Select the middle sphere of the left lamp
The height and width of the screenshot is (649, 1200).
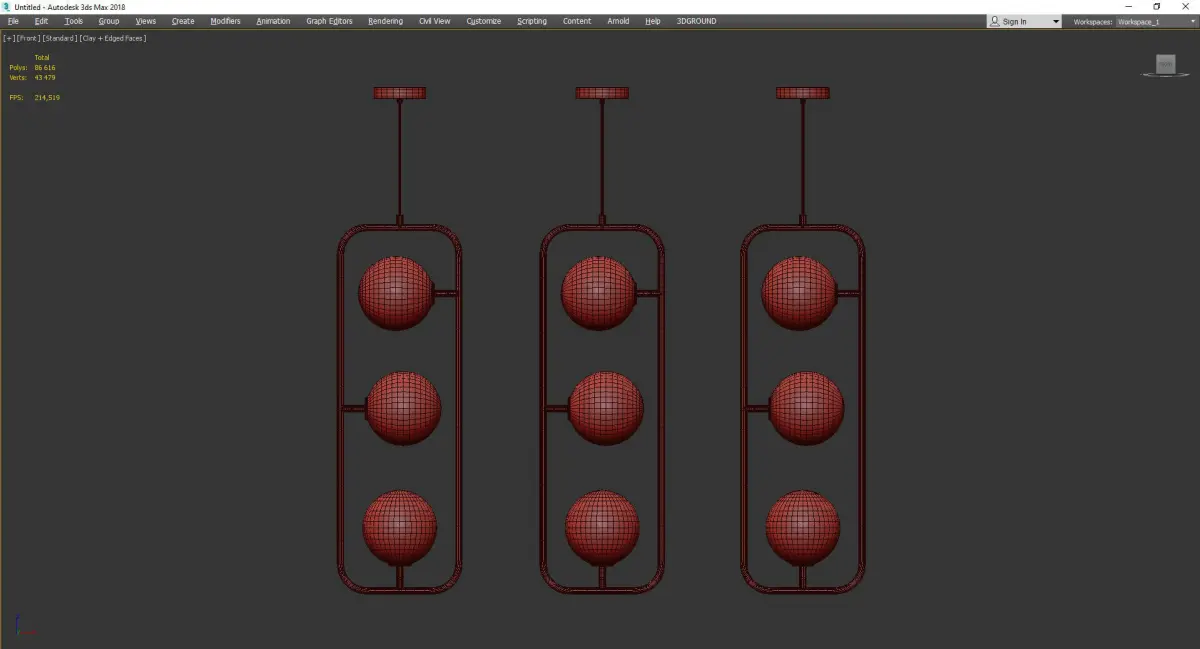(x=403, y=409)
